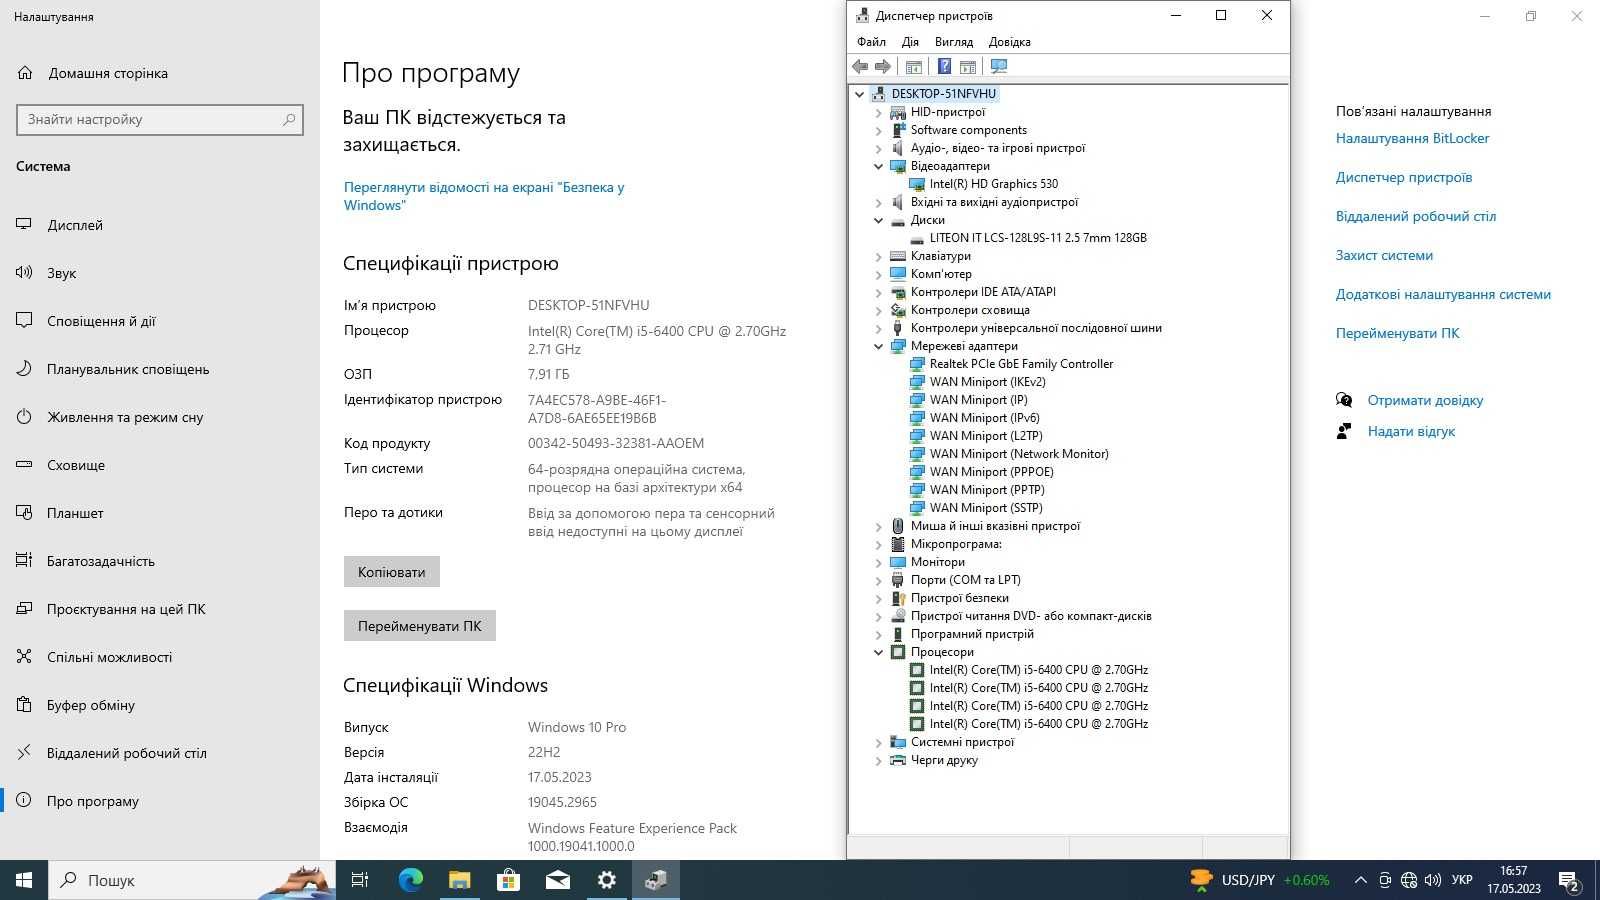The height and width of the screenshot is (900, 1600).
Task: Expand the Монітори category
Action: pyautogui.click(x=878, y=562)
